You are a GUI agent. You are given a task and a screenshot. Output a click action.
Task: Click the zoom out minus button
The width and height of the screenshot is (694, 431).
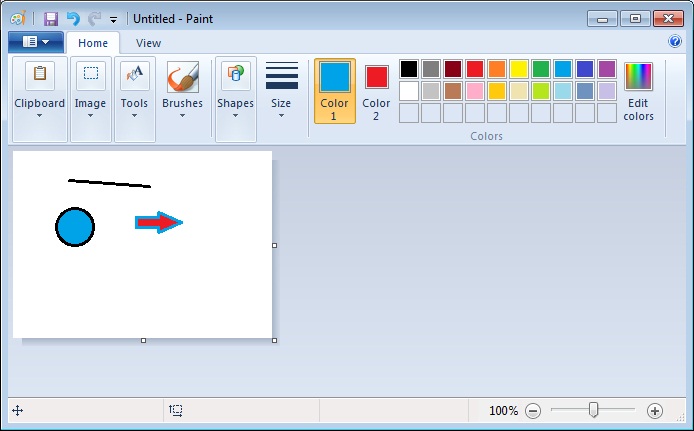pos(533,411)
